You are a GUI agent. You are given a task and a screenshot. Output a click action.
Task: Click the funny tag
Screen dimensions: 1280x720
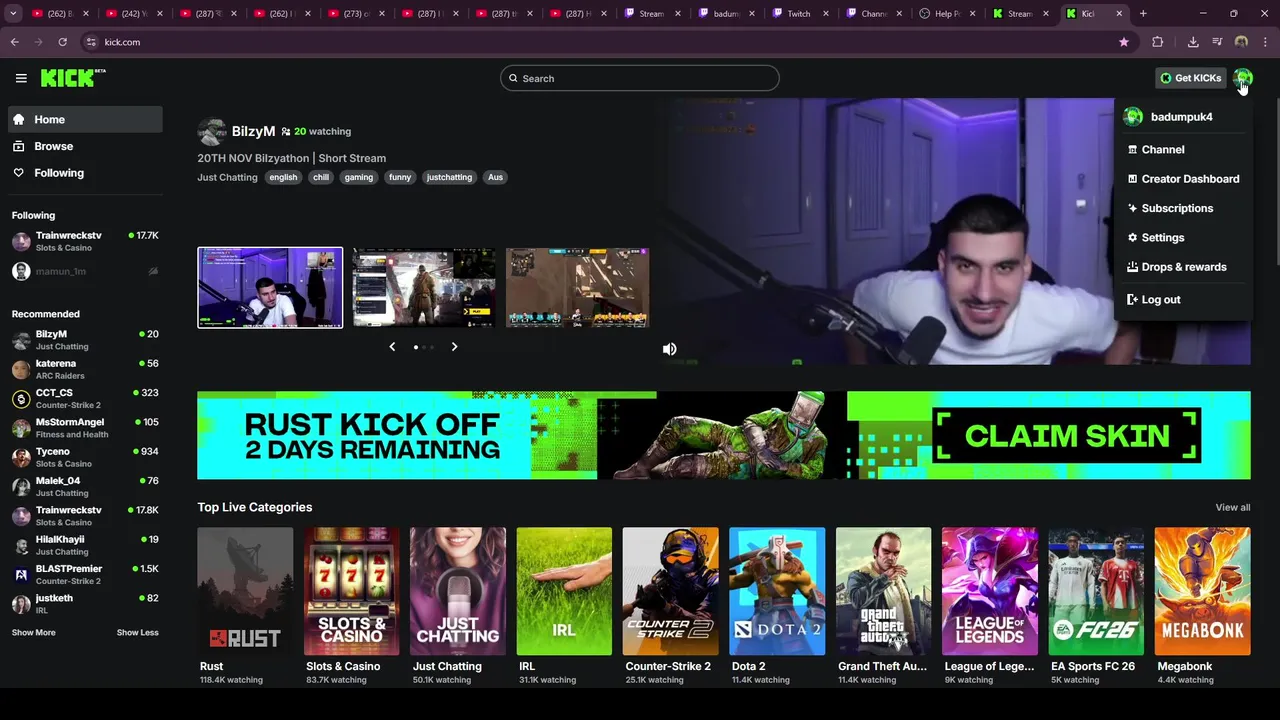400,177
